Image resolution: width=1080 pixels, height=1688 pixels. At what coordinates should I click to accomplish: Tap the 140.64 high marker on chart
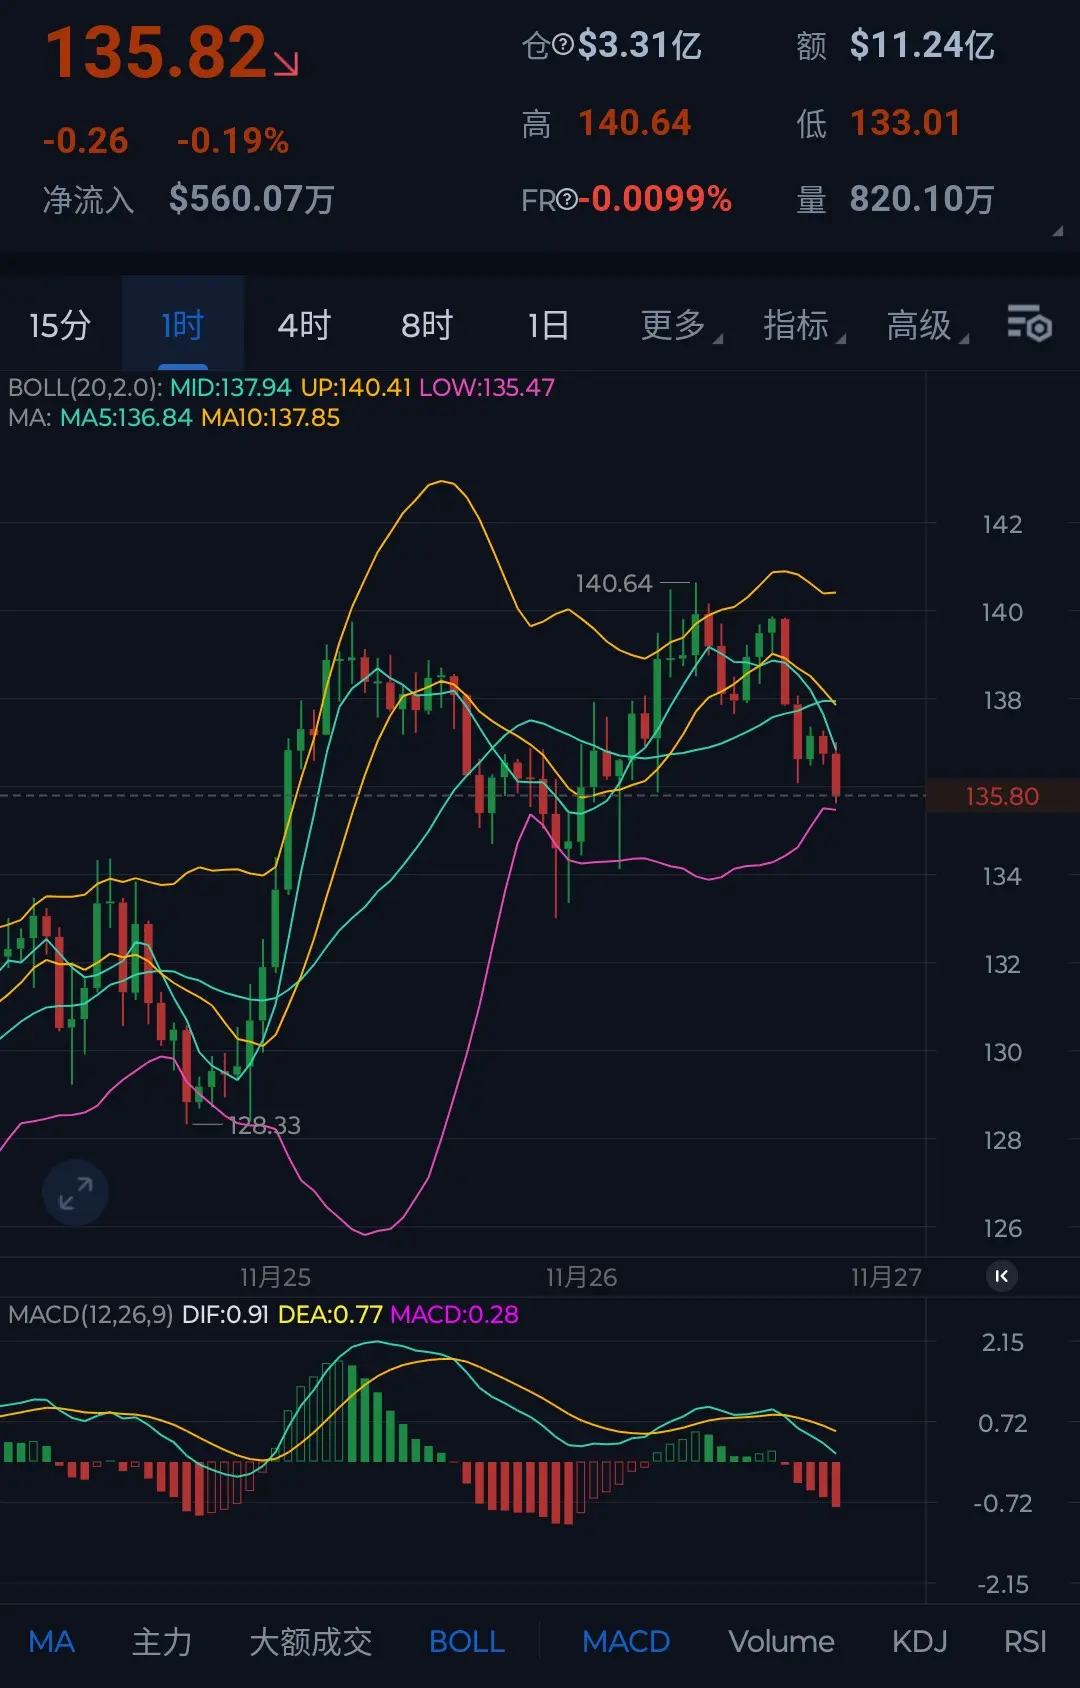pos(614,583)
